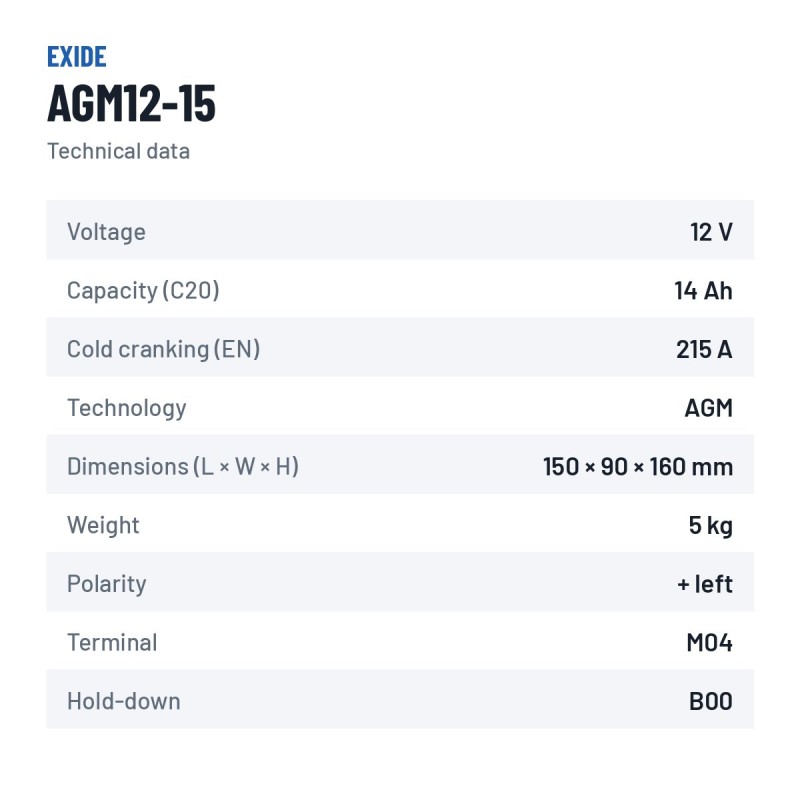
Task: Select the Polarity row label
Action: (x=107, y=584)
